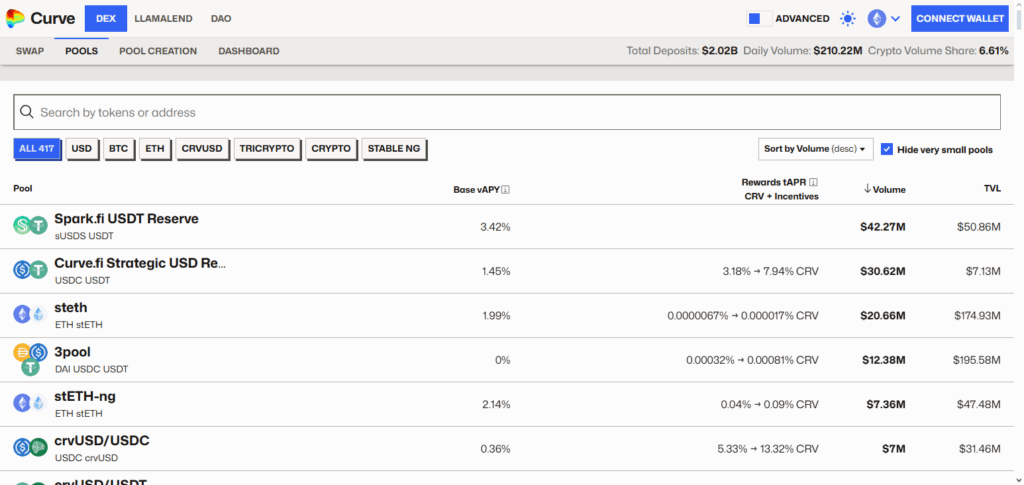Click Daily Volume $210.22M stat

pos(803,51)
